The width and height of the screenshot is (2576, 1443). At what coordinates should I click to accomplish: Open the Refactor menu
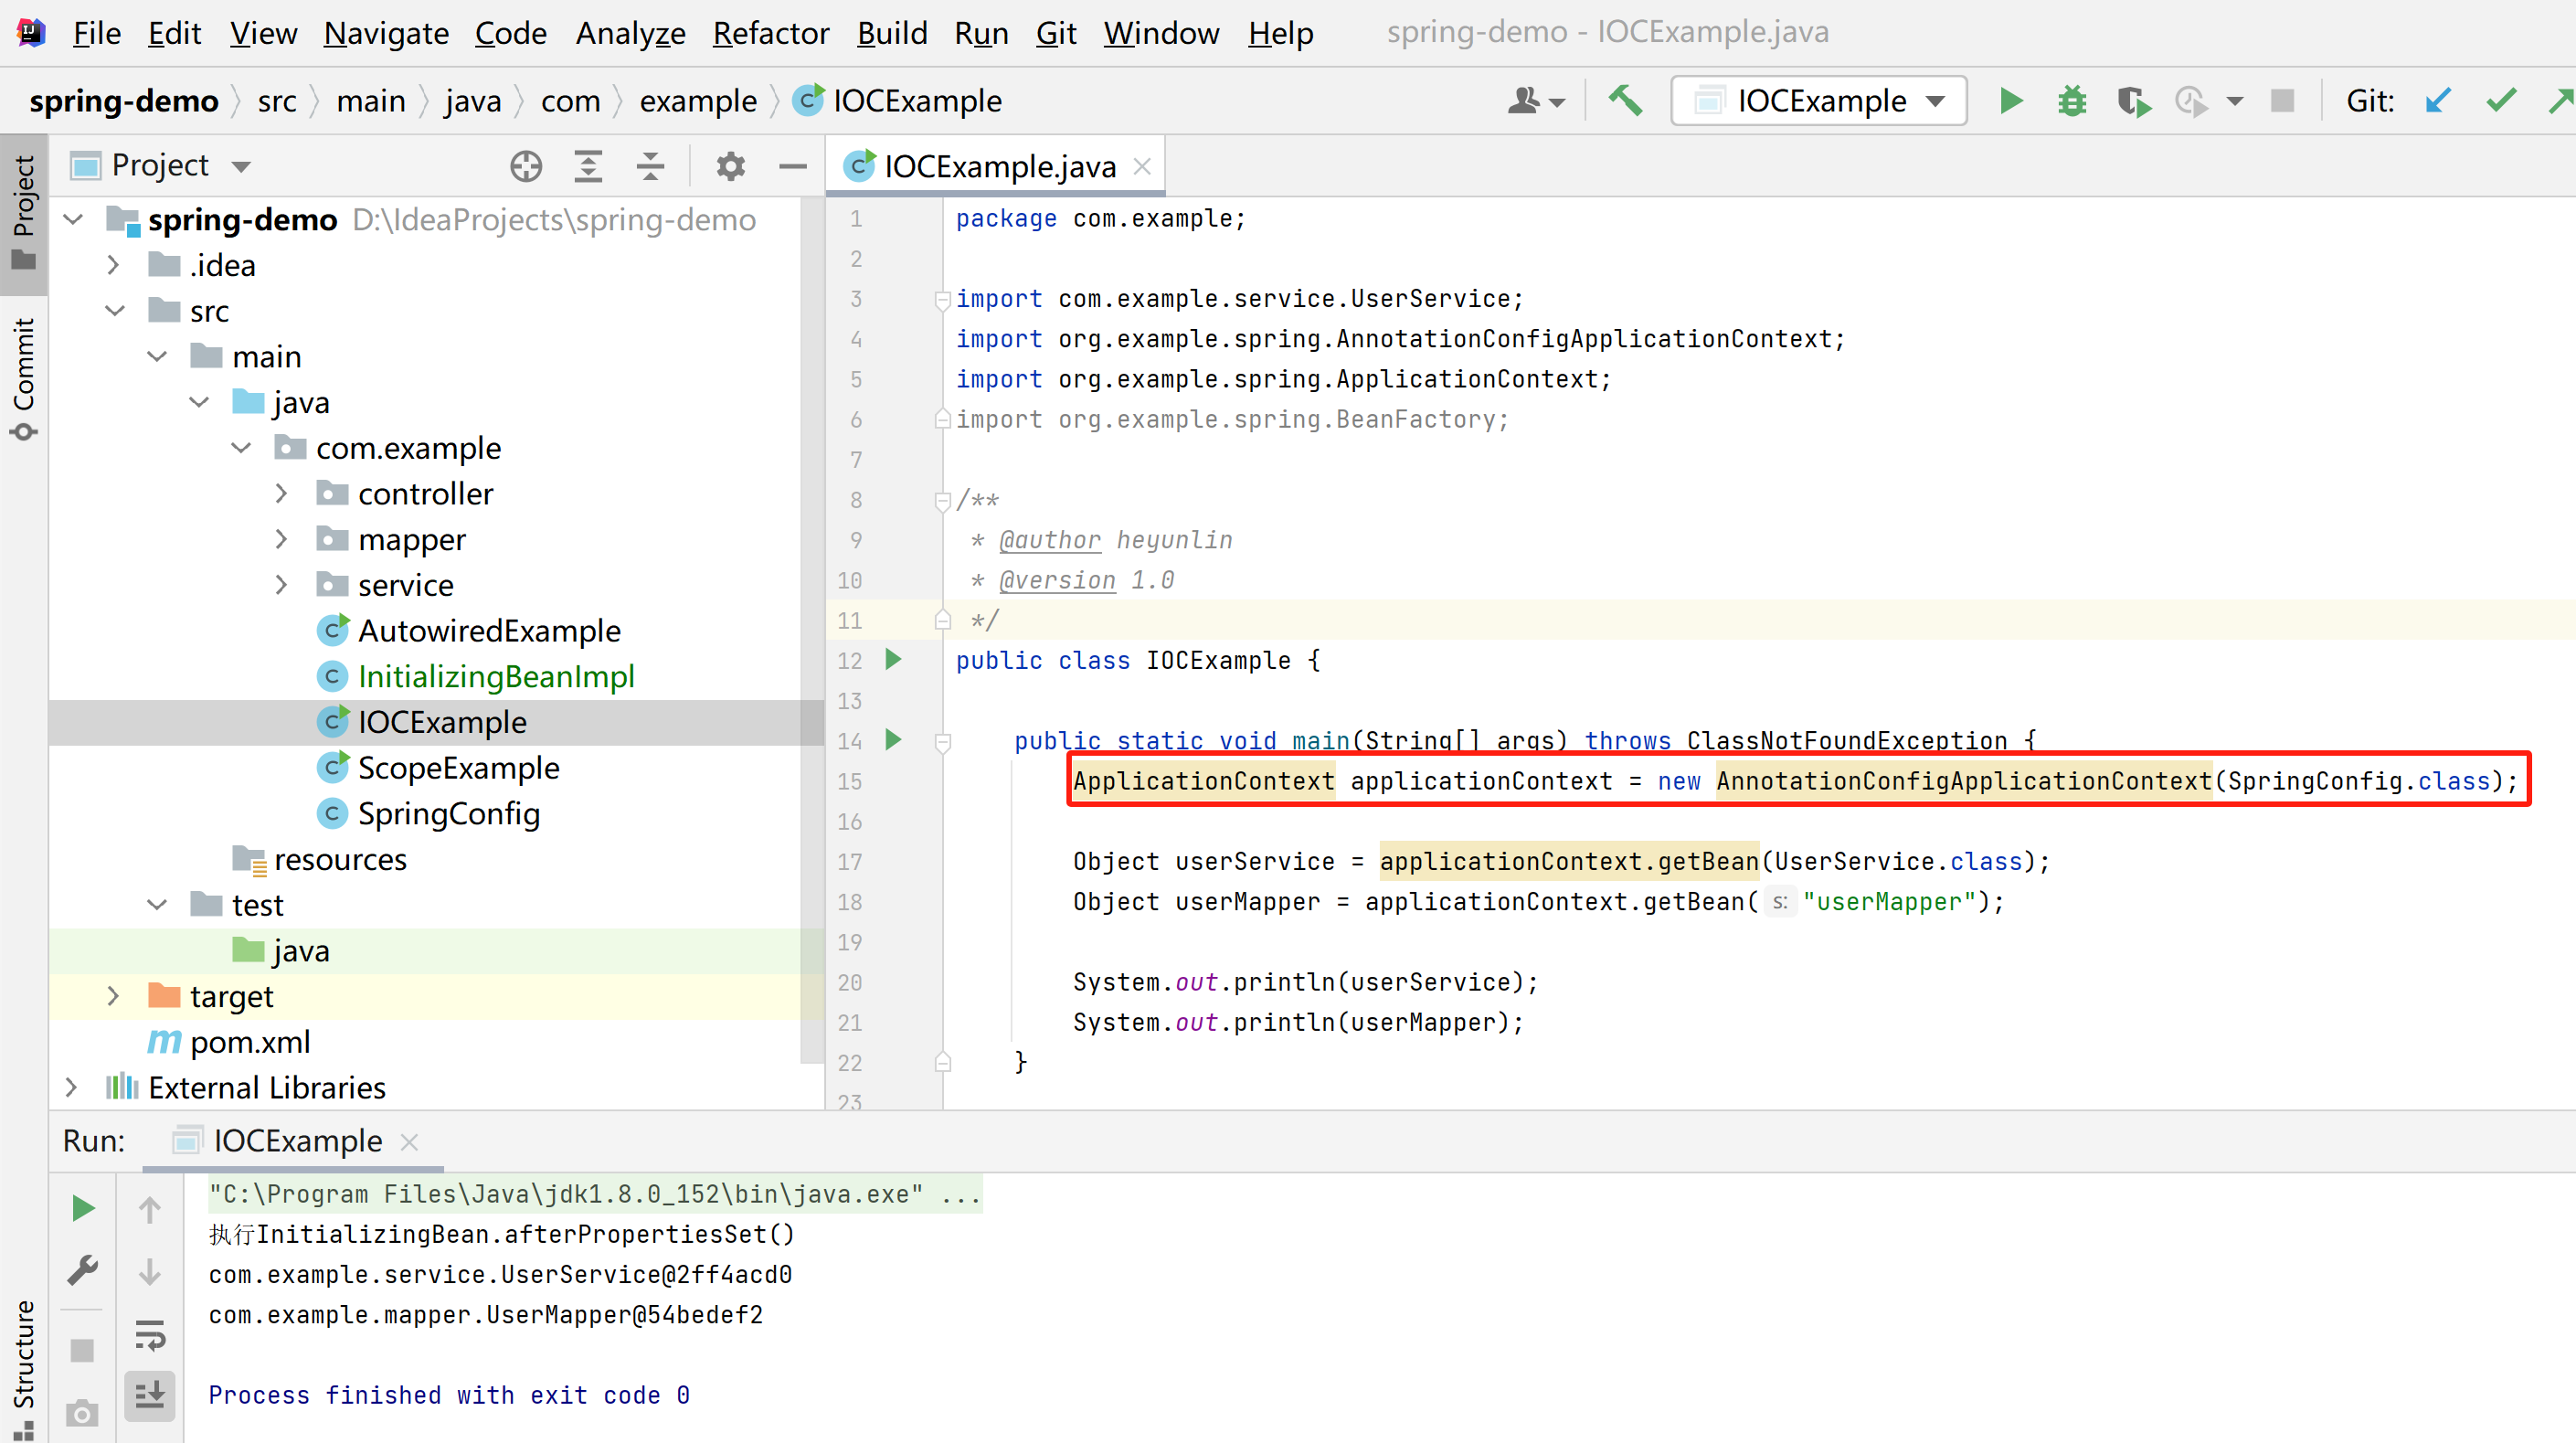point(770,33)
